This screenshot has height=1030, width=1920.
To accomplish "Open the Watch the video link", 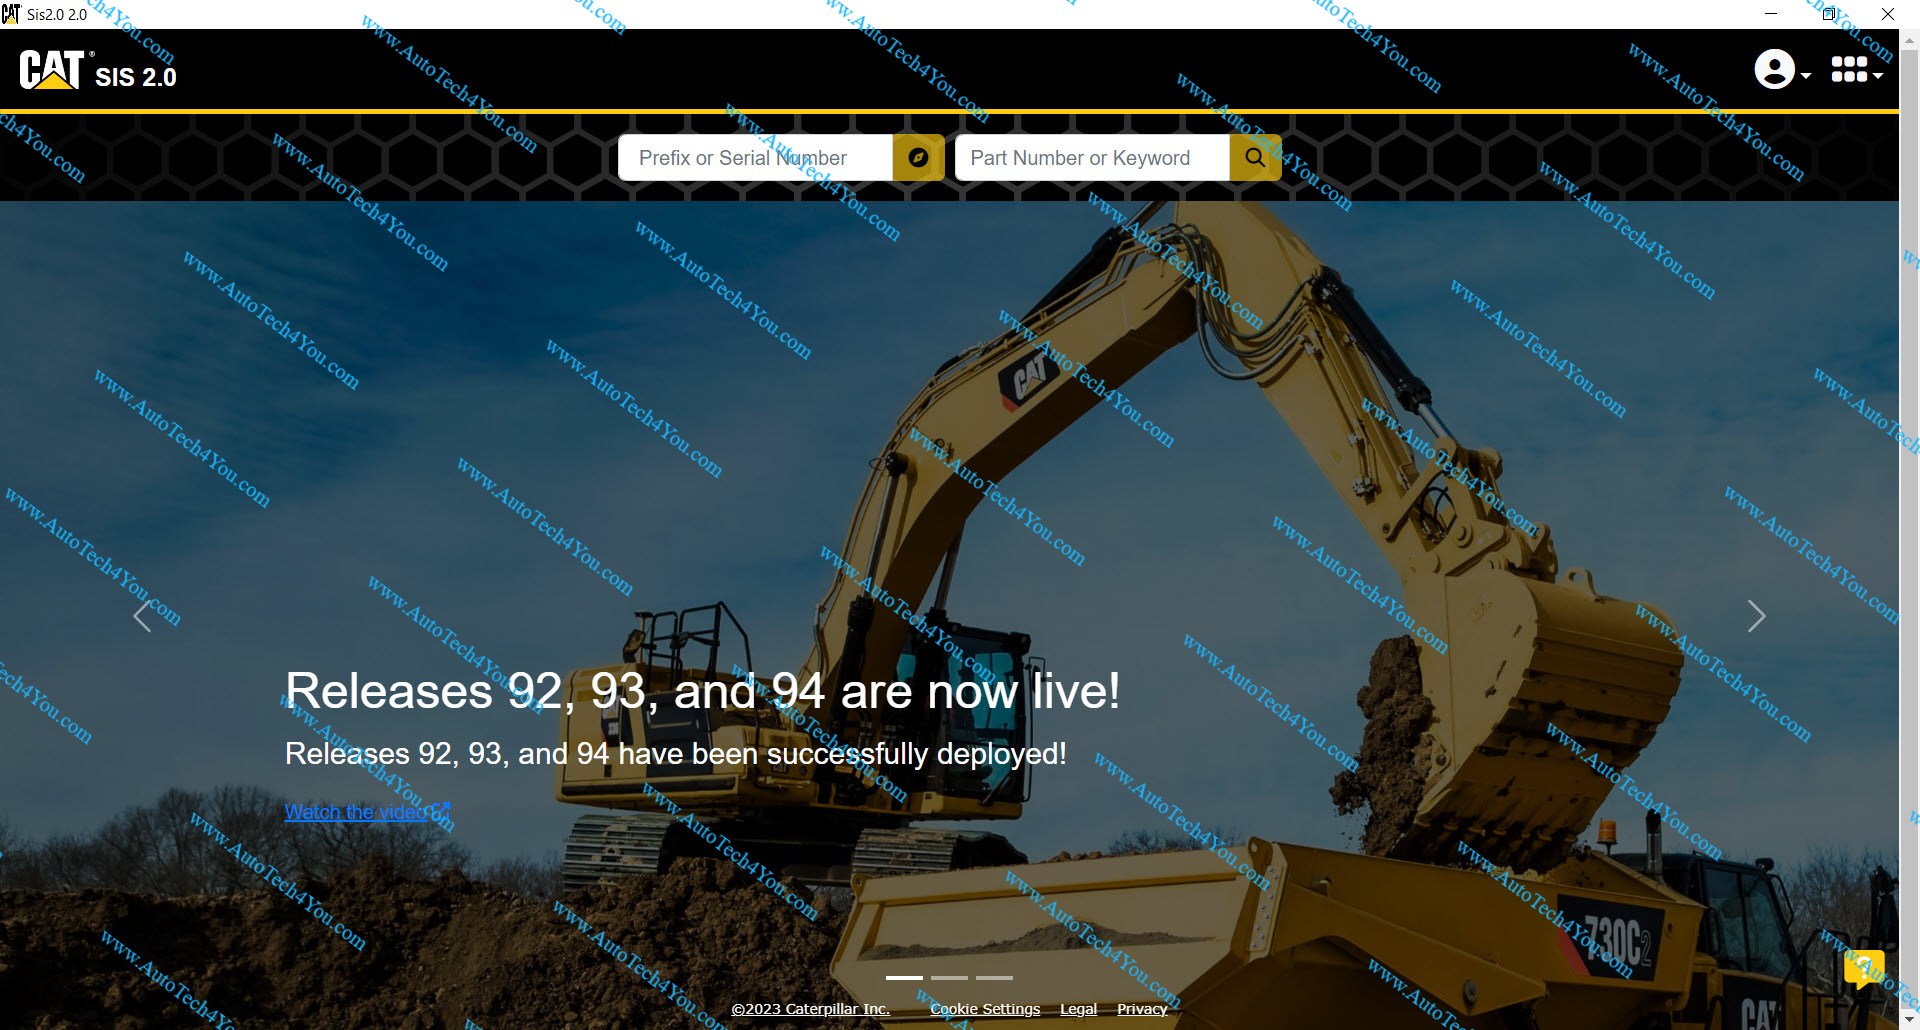I will pyautogui.click(x=358, y=812).
